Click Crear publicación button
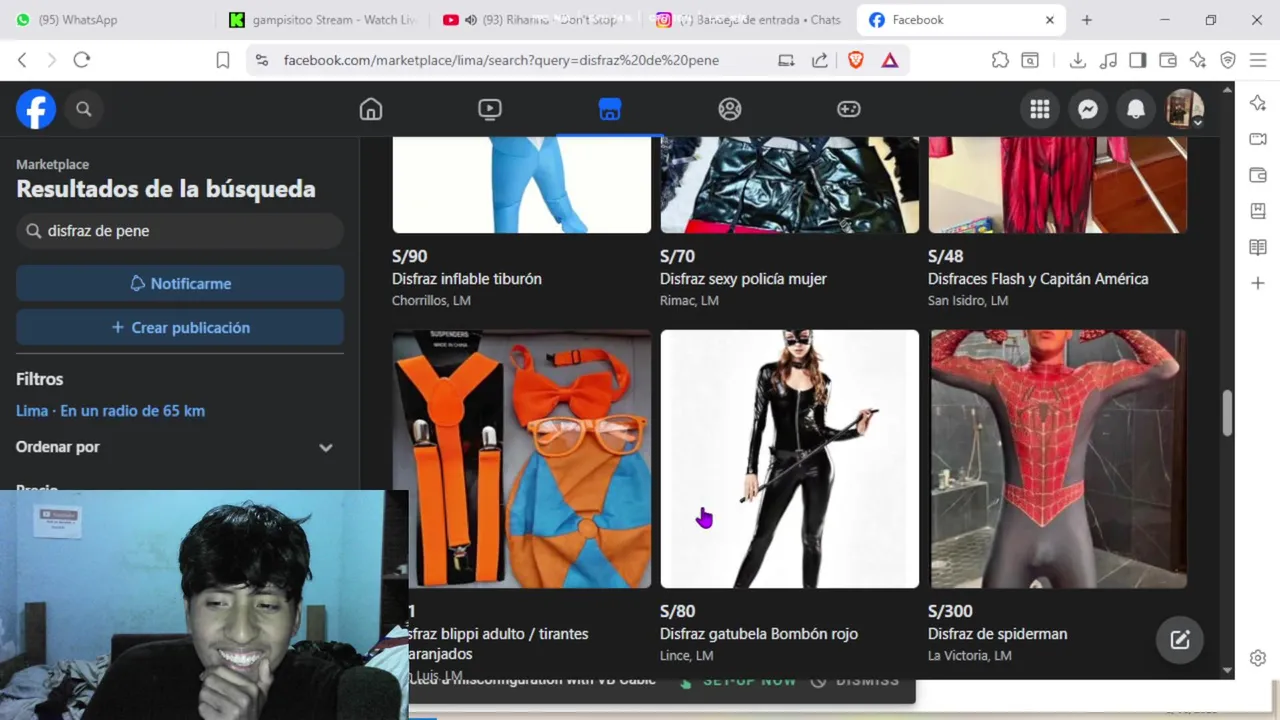 pos(180,328)
